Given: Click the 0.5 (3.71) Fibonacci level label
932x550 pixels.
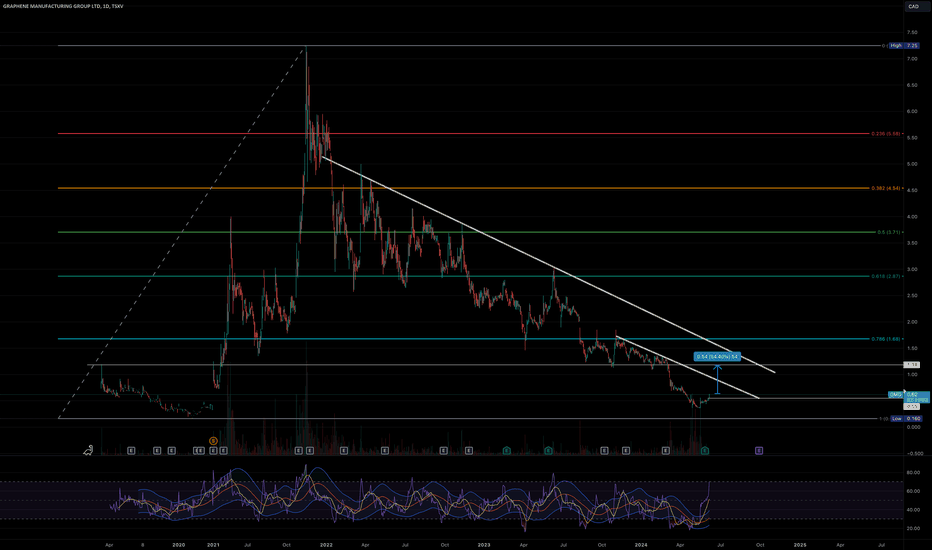Looking at the screenshot, I should [x=889, y=232].
